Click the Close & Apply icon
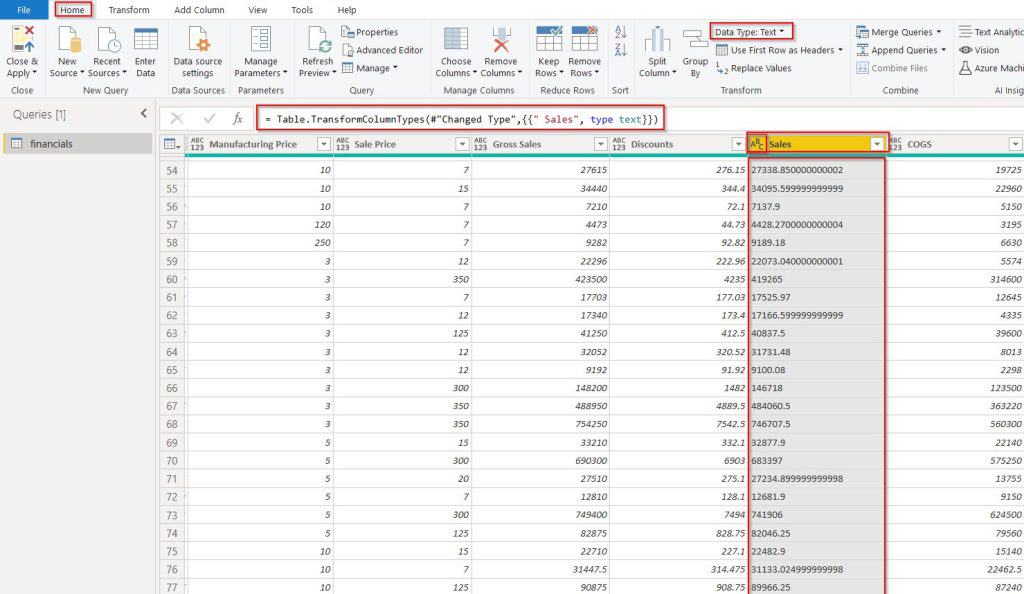1024x594 pixels. click(22, 39)
